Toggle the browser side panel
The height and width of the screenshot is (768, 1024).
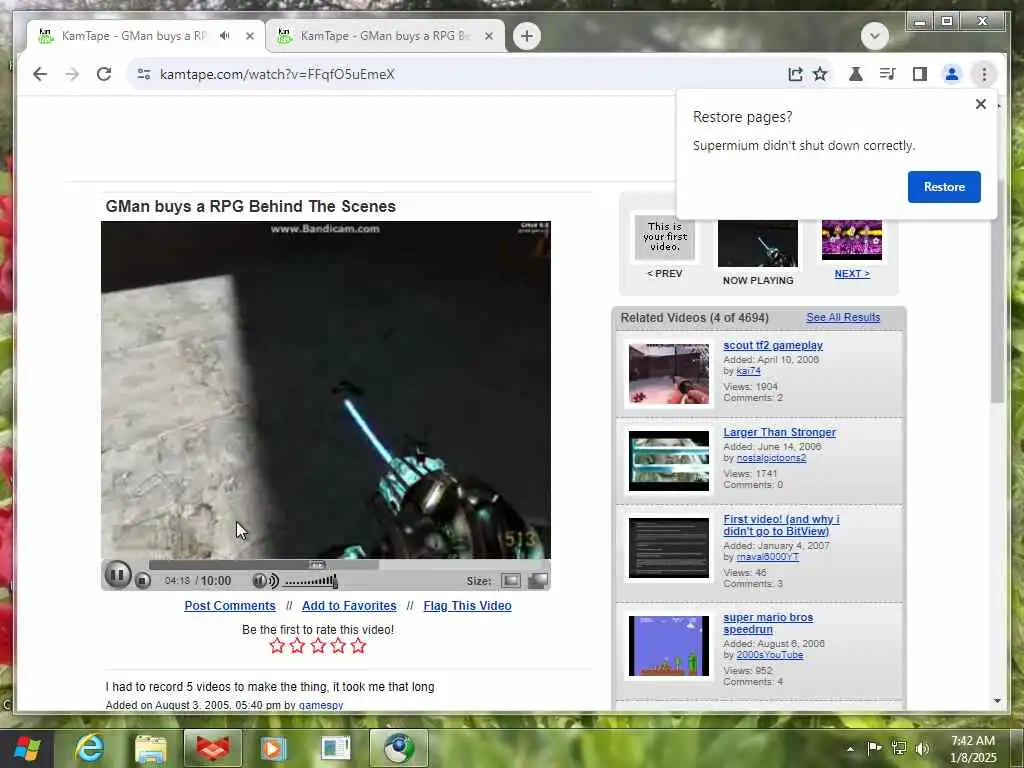920,74
